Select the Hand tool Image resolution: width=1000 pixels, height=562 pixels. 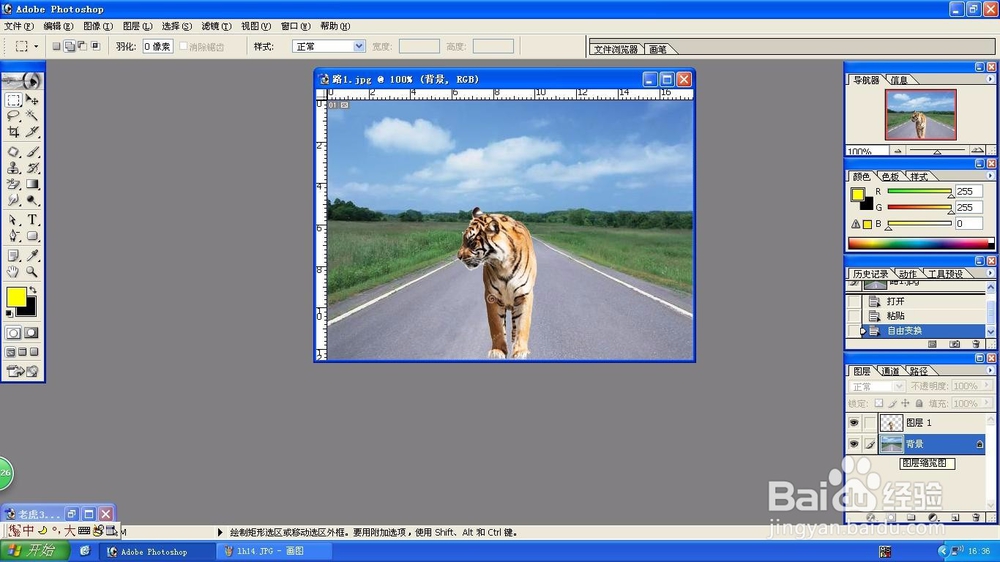[x=13, y=271]
